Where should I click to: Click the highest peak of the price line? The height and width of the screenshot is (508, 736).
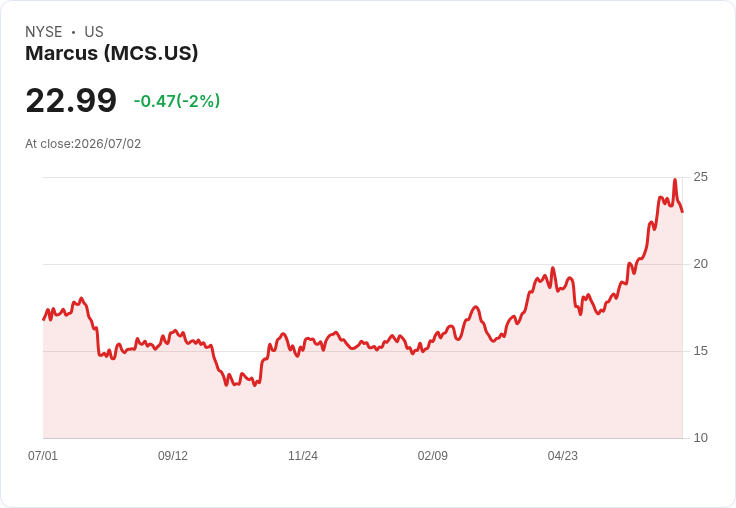675,180
